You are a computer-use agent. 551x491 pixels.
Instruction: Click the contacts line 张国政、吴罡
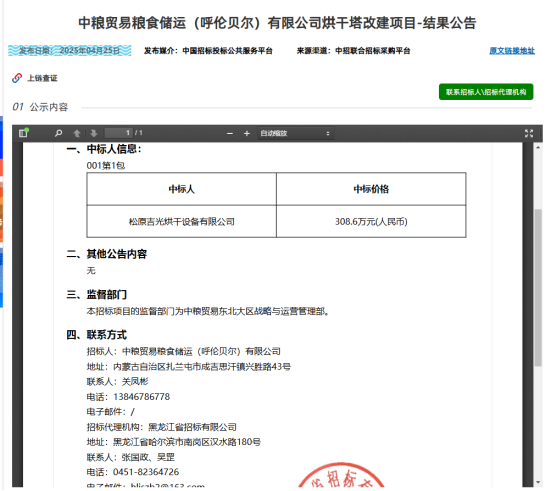click(x=131, y=458)
